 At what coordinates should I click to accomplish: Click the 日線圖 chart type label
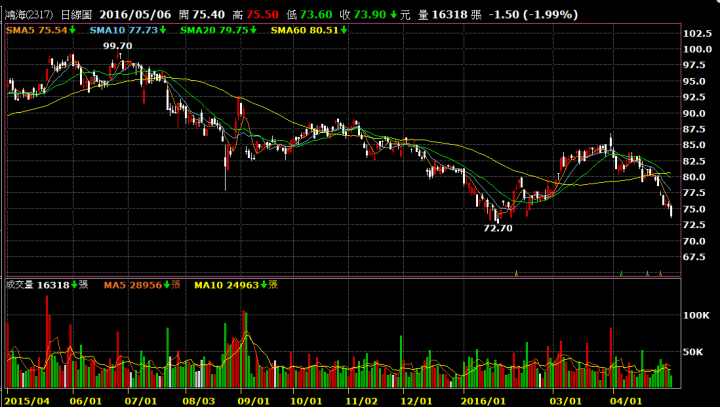[x=77, y=15]
